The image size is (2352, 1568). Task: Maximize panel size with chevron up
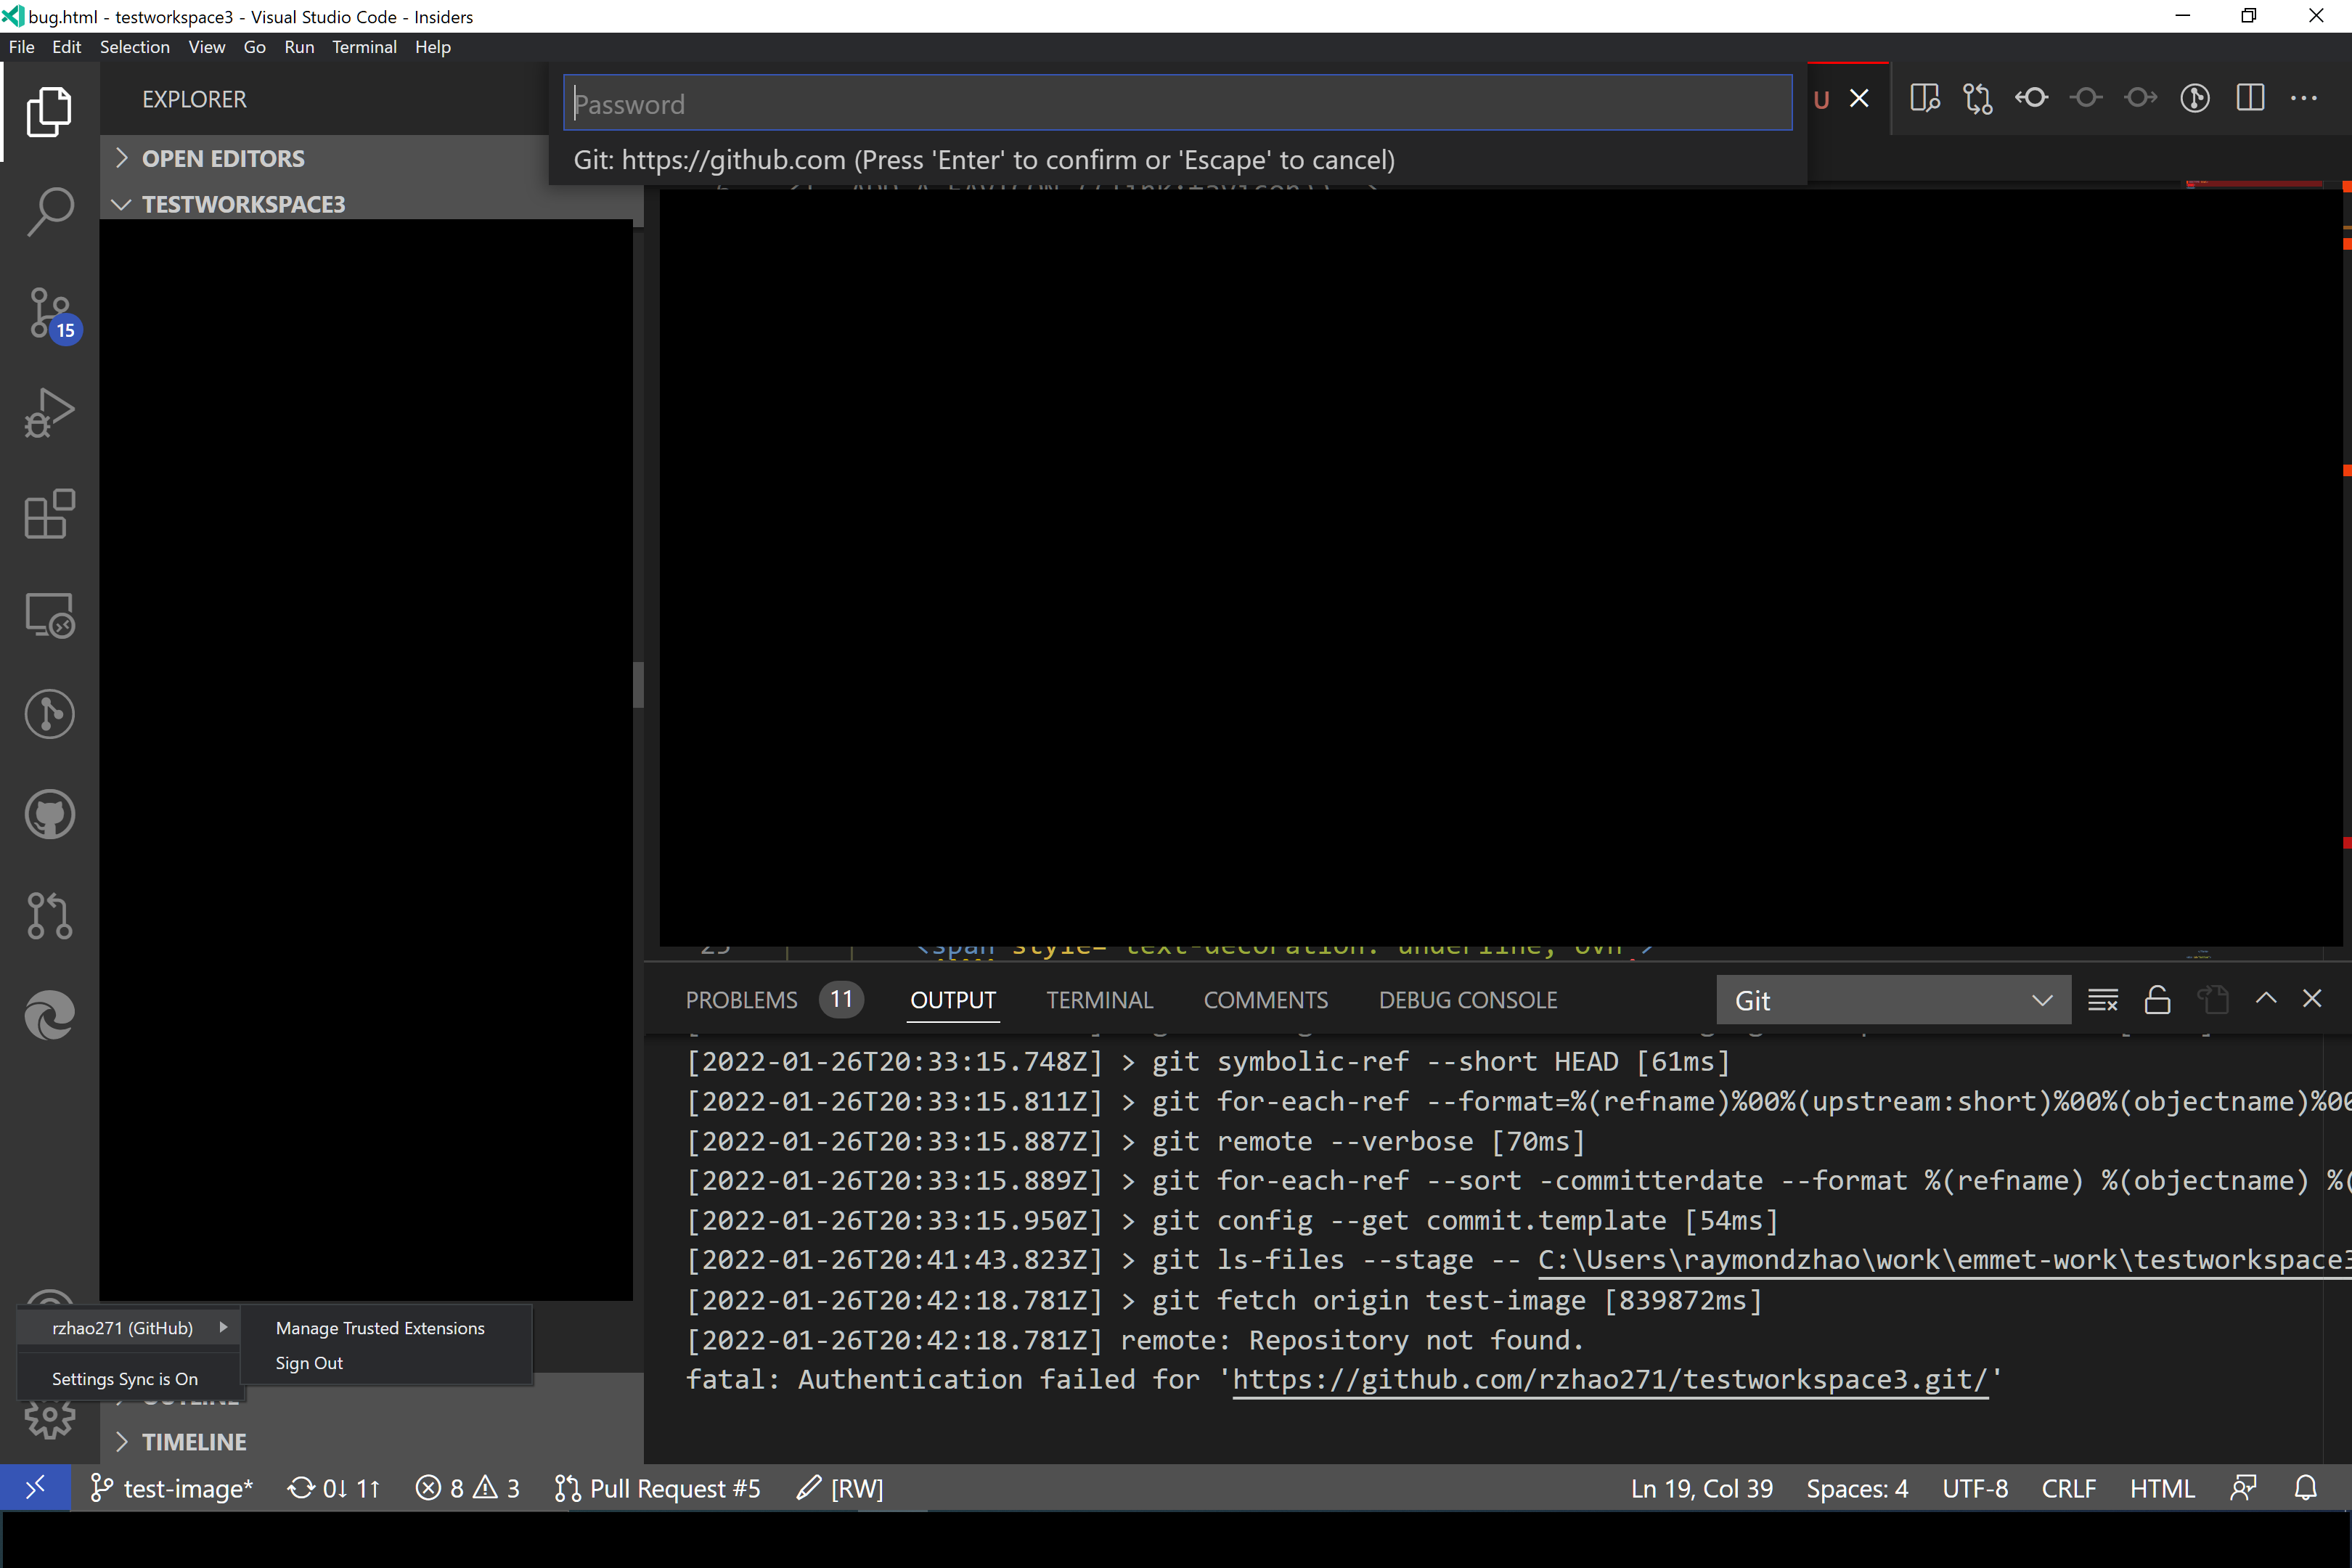(2266, 998)
